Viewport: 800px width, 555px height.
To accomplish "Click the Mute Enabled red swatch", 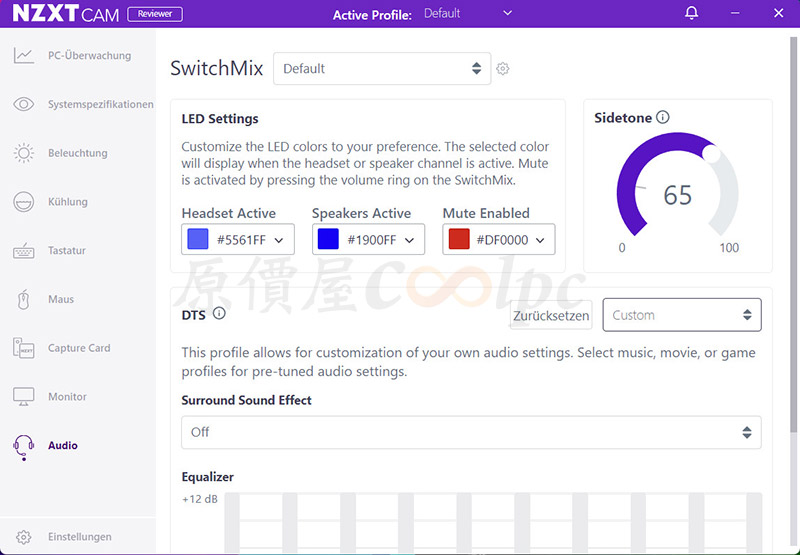I will click(459, 239).
